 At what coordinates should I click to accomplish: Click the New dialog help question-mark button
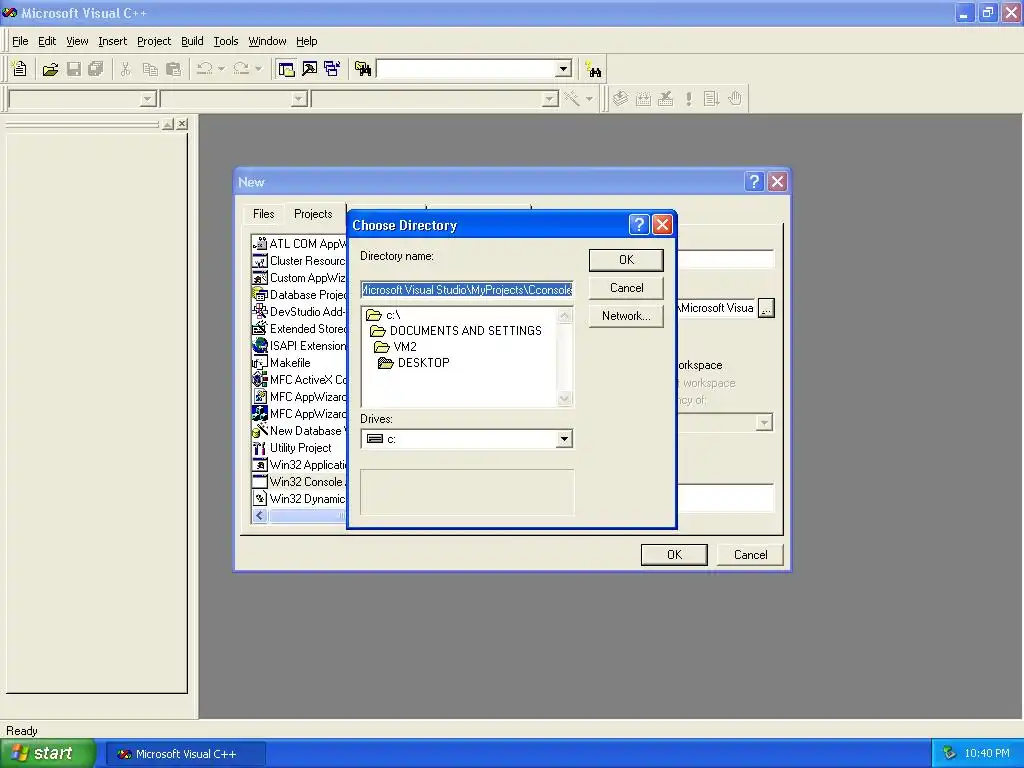(x=754, y=182)
